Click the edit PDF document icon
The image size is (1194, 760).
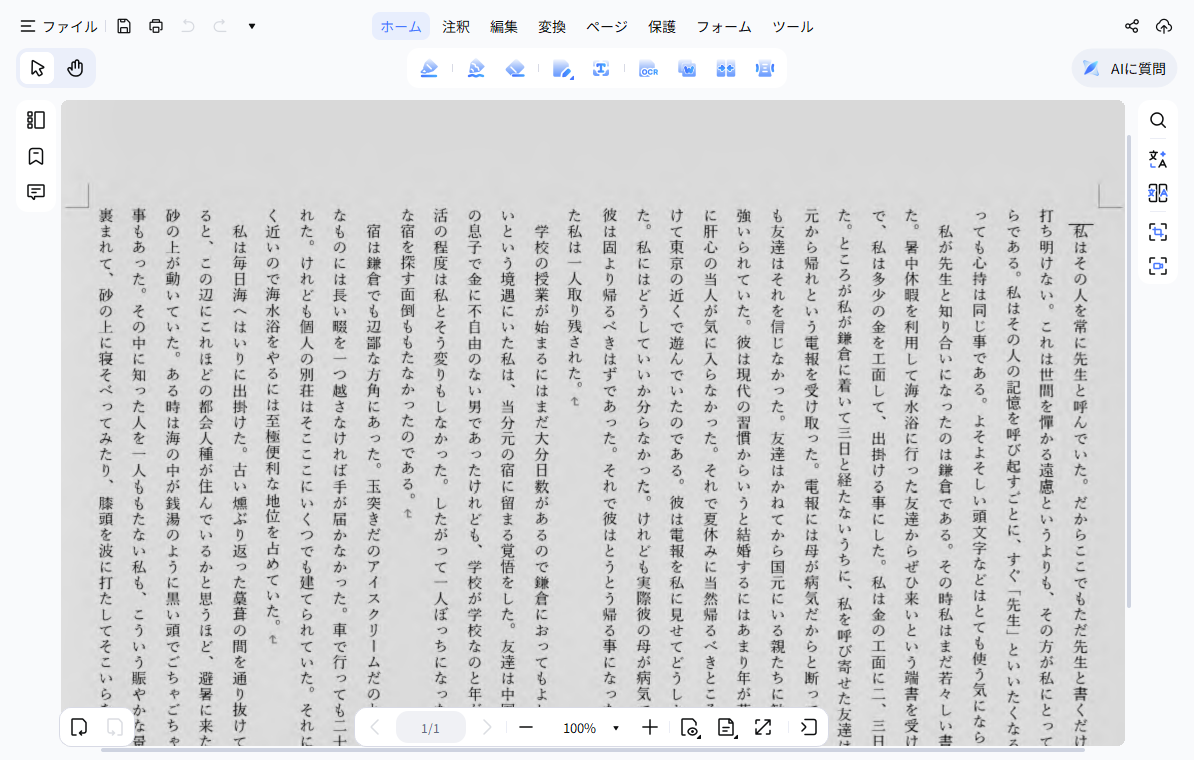(x=562, y=69)
